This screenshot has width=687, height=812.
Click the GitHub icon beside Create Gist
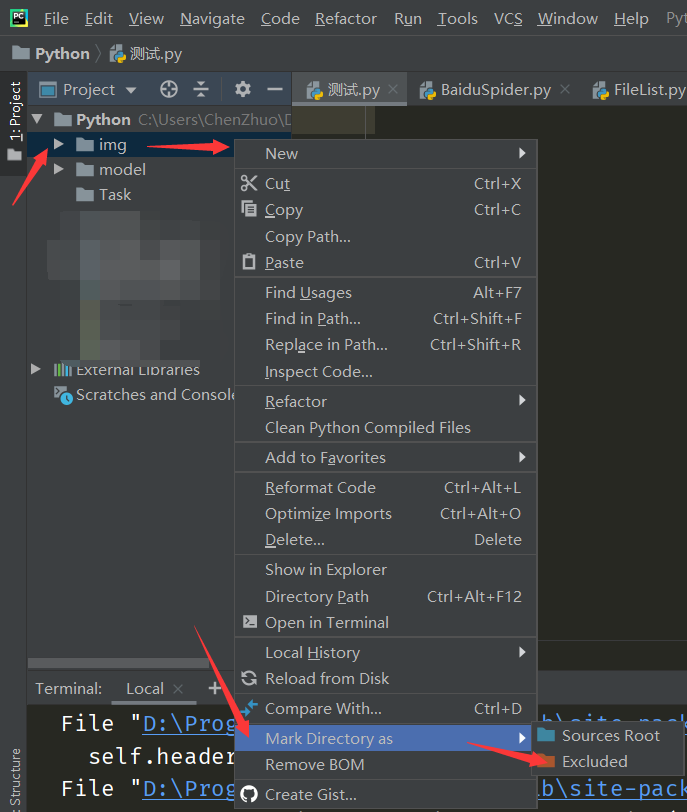(x=249, y=795)
